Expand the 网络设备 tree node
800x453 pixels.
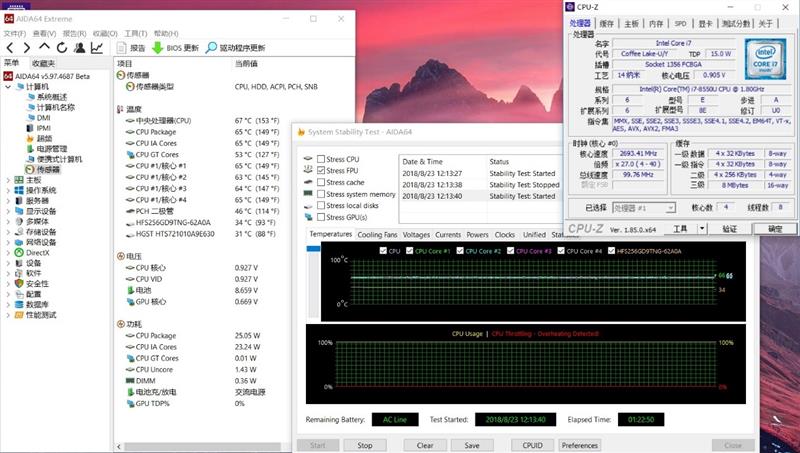pyautogui.click(x=8, y=242)
